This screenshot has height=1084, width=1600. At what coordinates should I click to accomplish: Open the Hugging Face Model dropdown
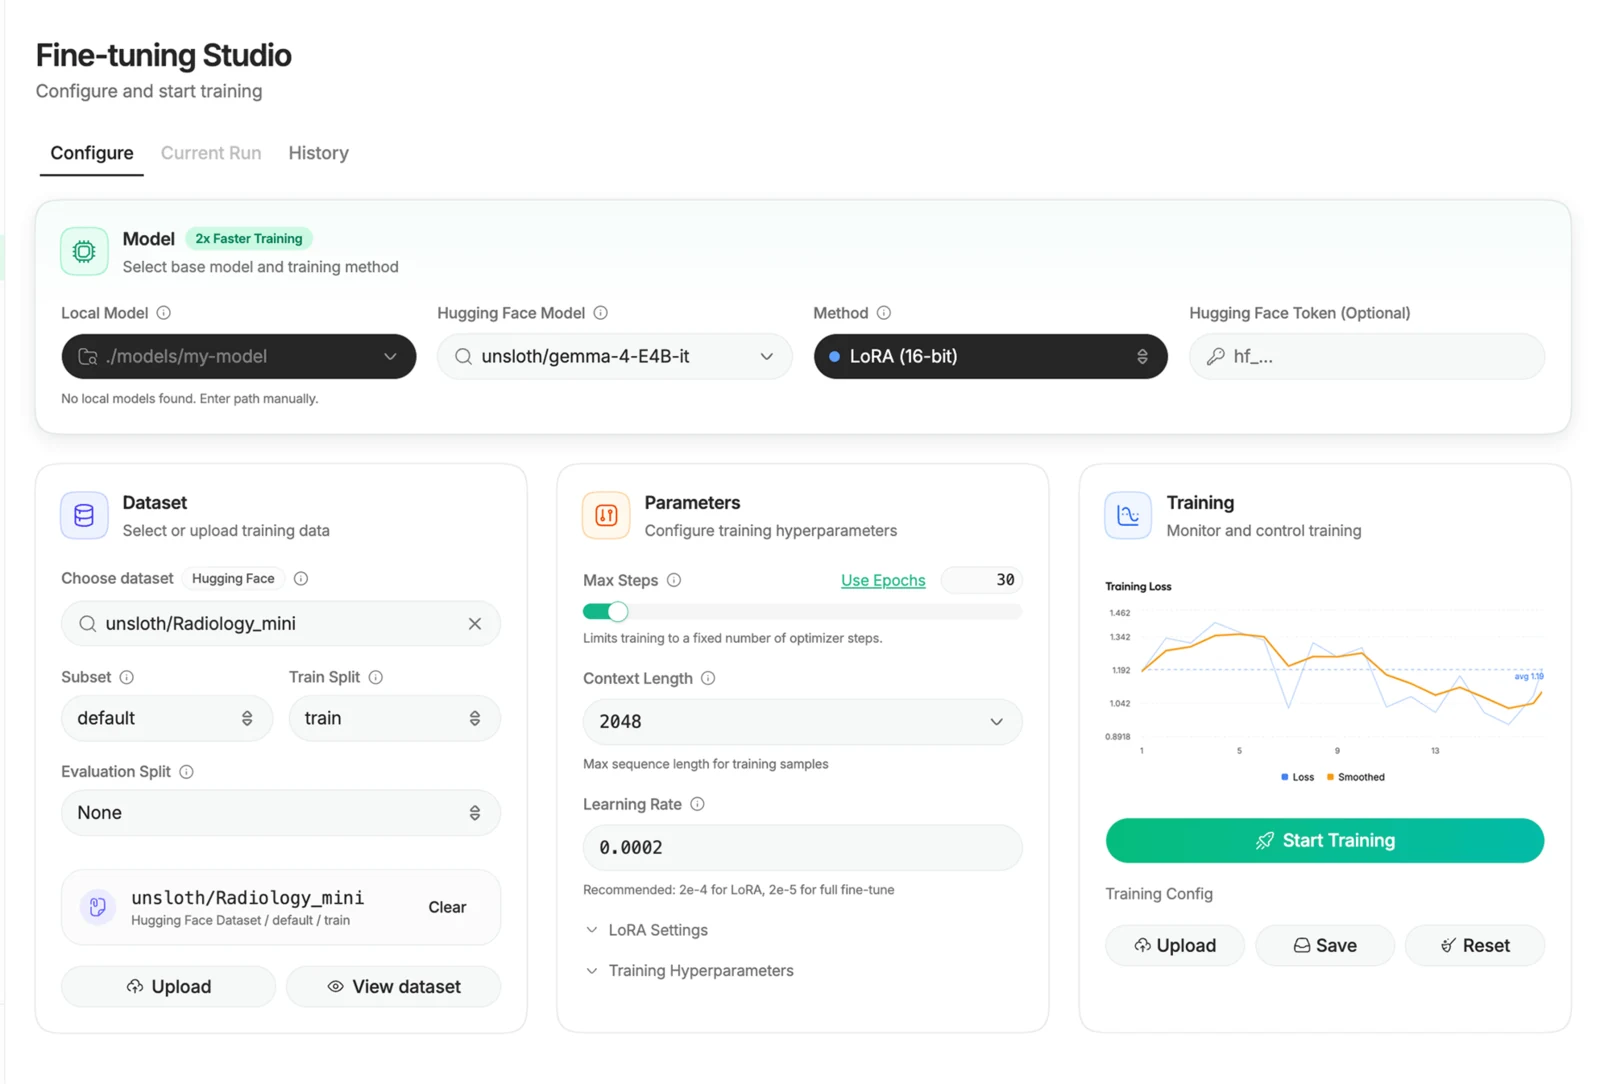click(615, 357)
